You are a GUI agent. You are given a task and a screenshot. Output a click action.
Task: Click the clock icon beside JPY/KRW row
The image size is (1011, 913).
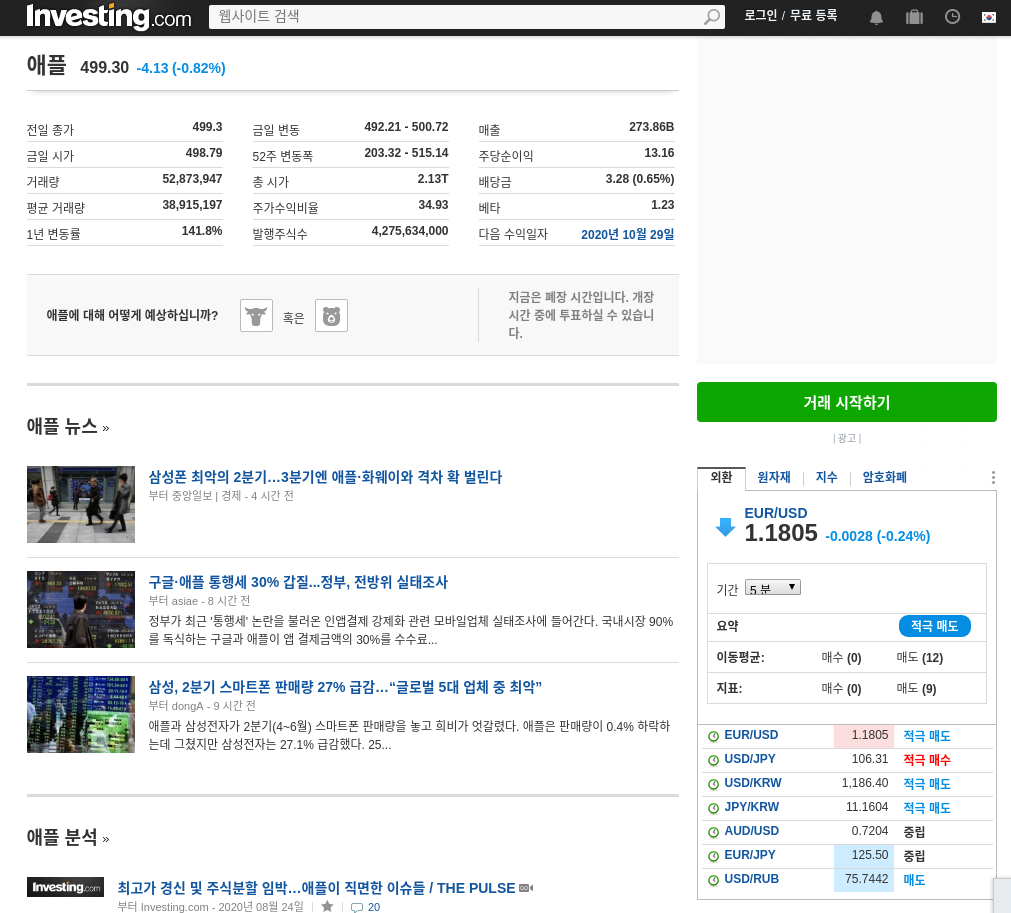[713, 808]
